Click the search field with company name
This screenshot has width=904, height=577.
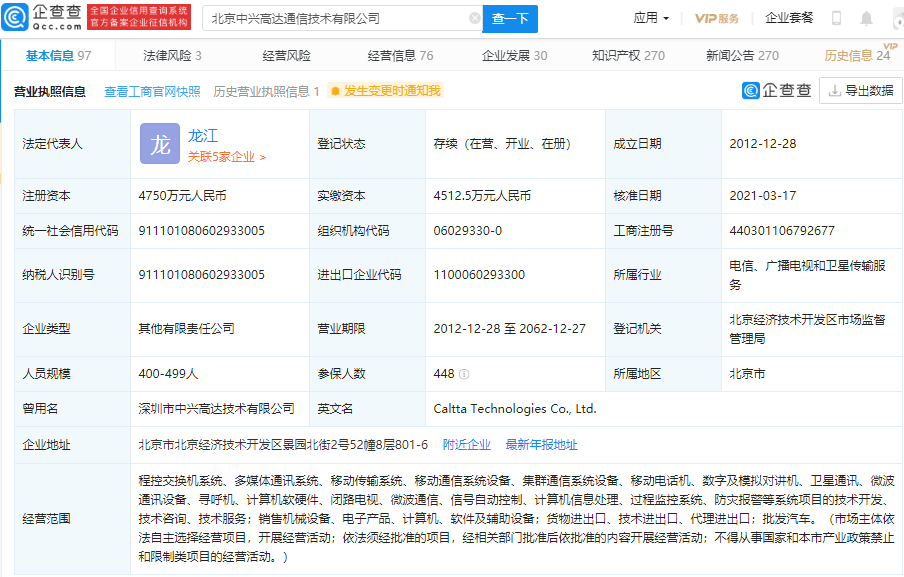342,18
